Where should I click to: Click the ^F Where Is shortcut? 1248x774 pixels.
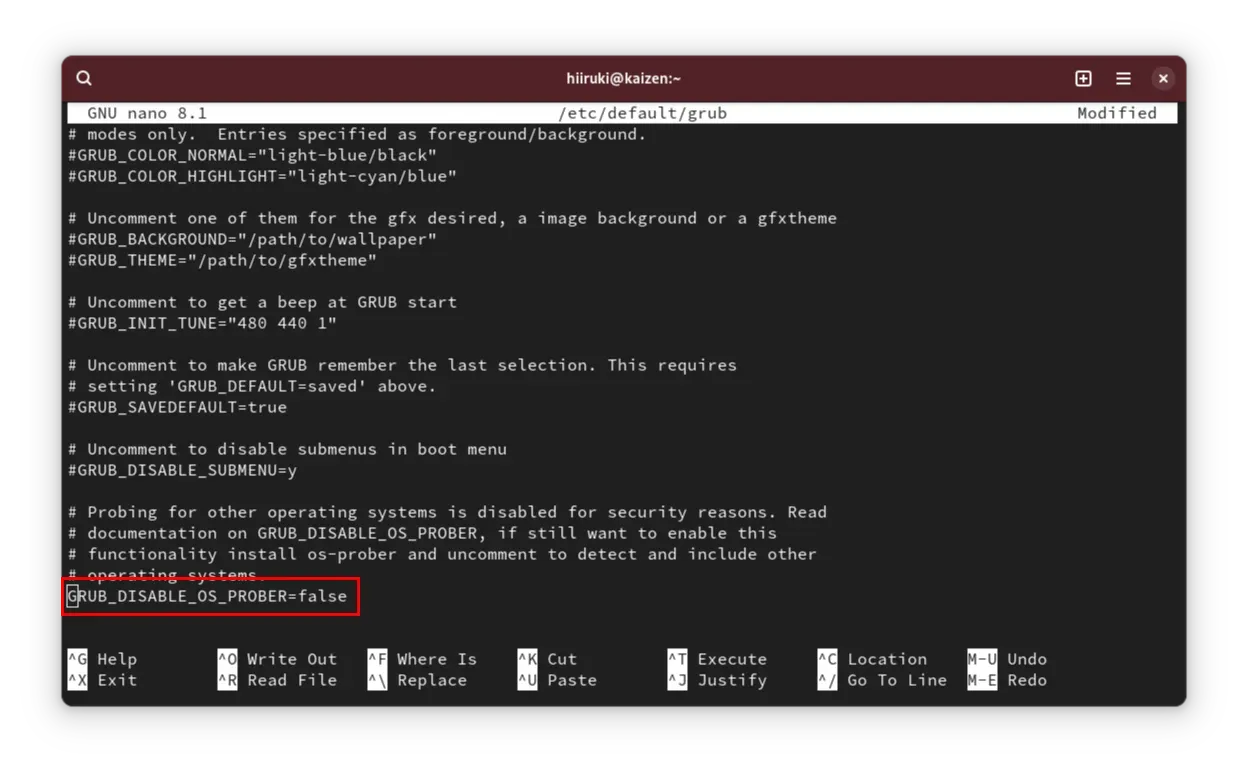(x=422, y=659)
